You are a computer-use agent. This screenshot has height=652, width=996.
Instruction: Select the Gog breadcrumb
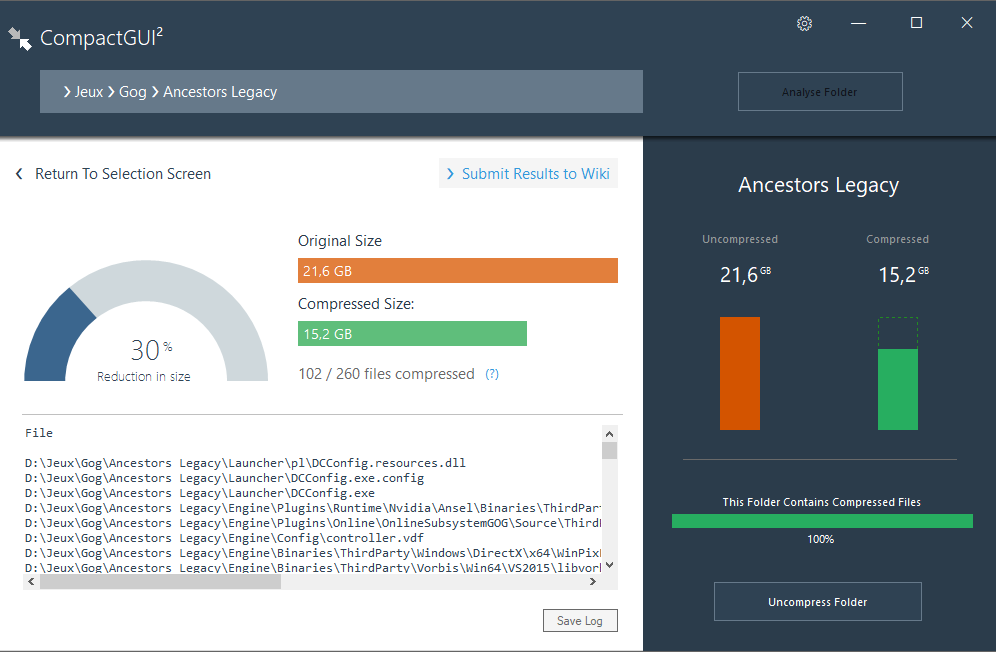click(x=133, y=92)
